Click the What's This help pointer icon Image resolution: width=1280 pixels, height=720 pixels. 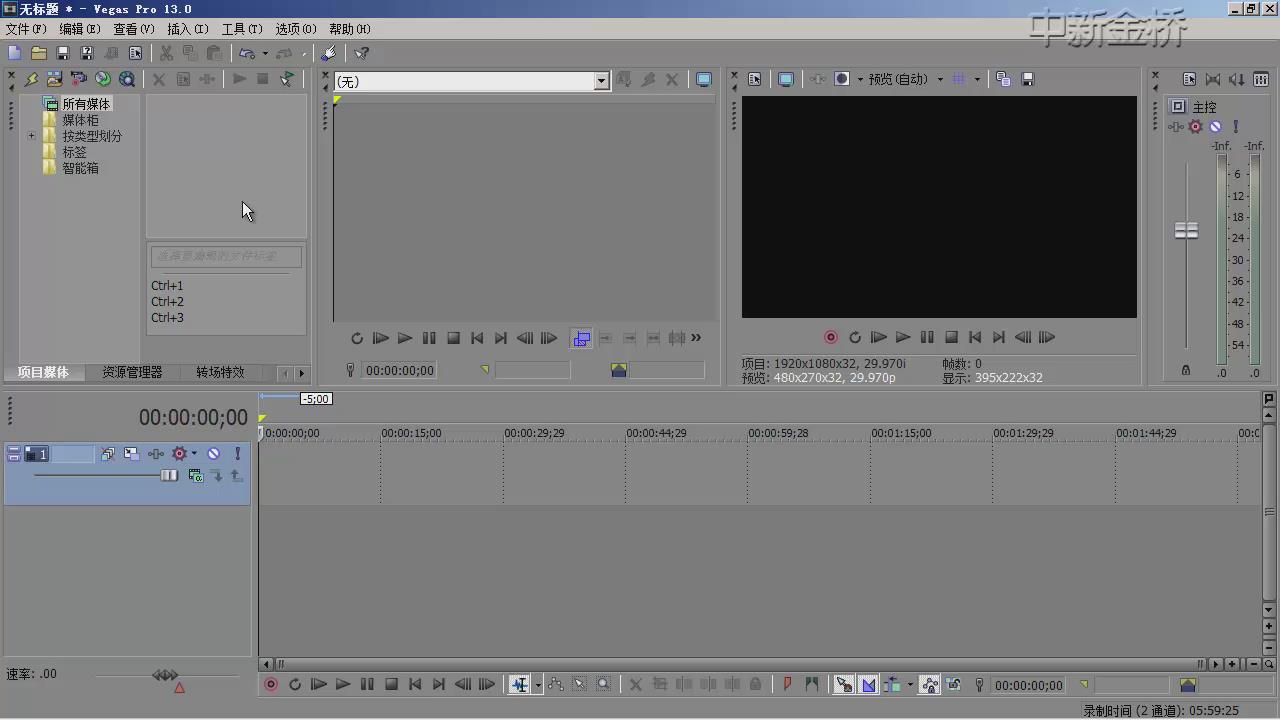pos(362,53)
